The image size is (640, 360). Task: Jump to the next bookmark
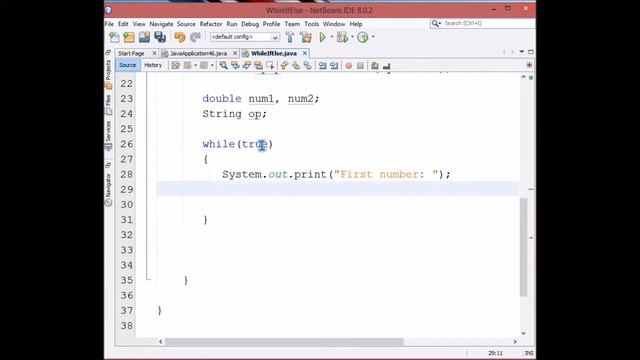[296, 65]
